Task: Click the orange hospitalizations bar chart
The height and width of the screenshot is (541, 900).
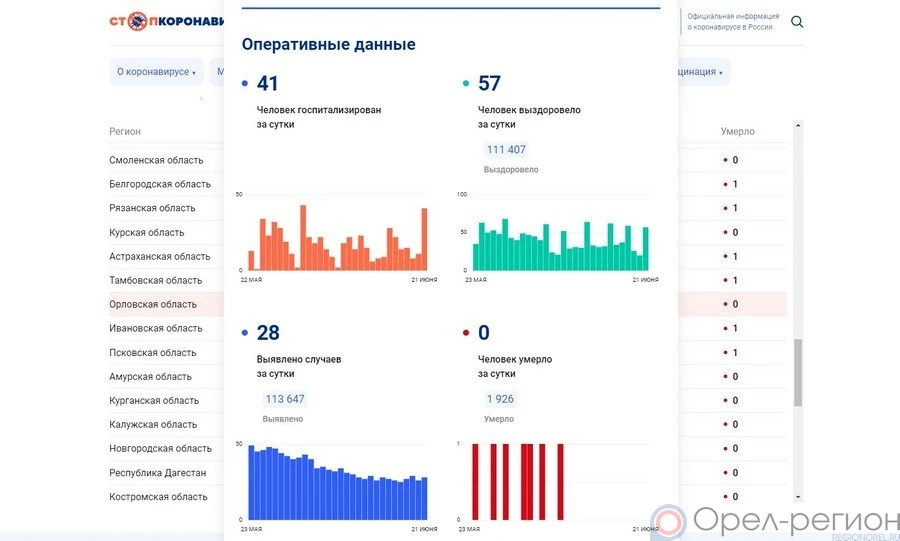Action: (337, 237)
